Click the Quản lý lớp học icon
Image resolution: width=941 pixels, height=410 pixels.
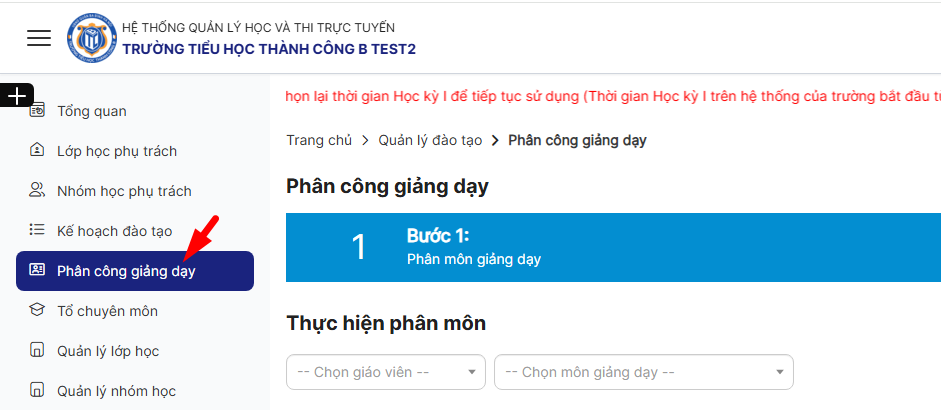tap(38, 351)
